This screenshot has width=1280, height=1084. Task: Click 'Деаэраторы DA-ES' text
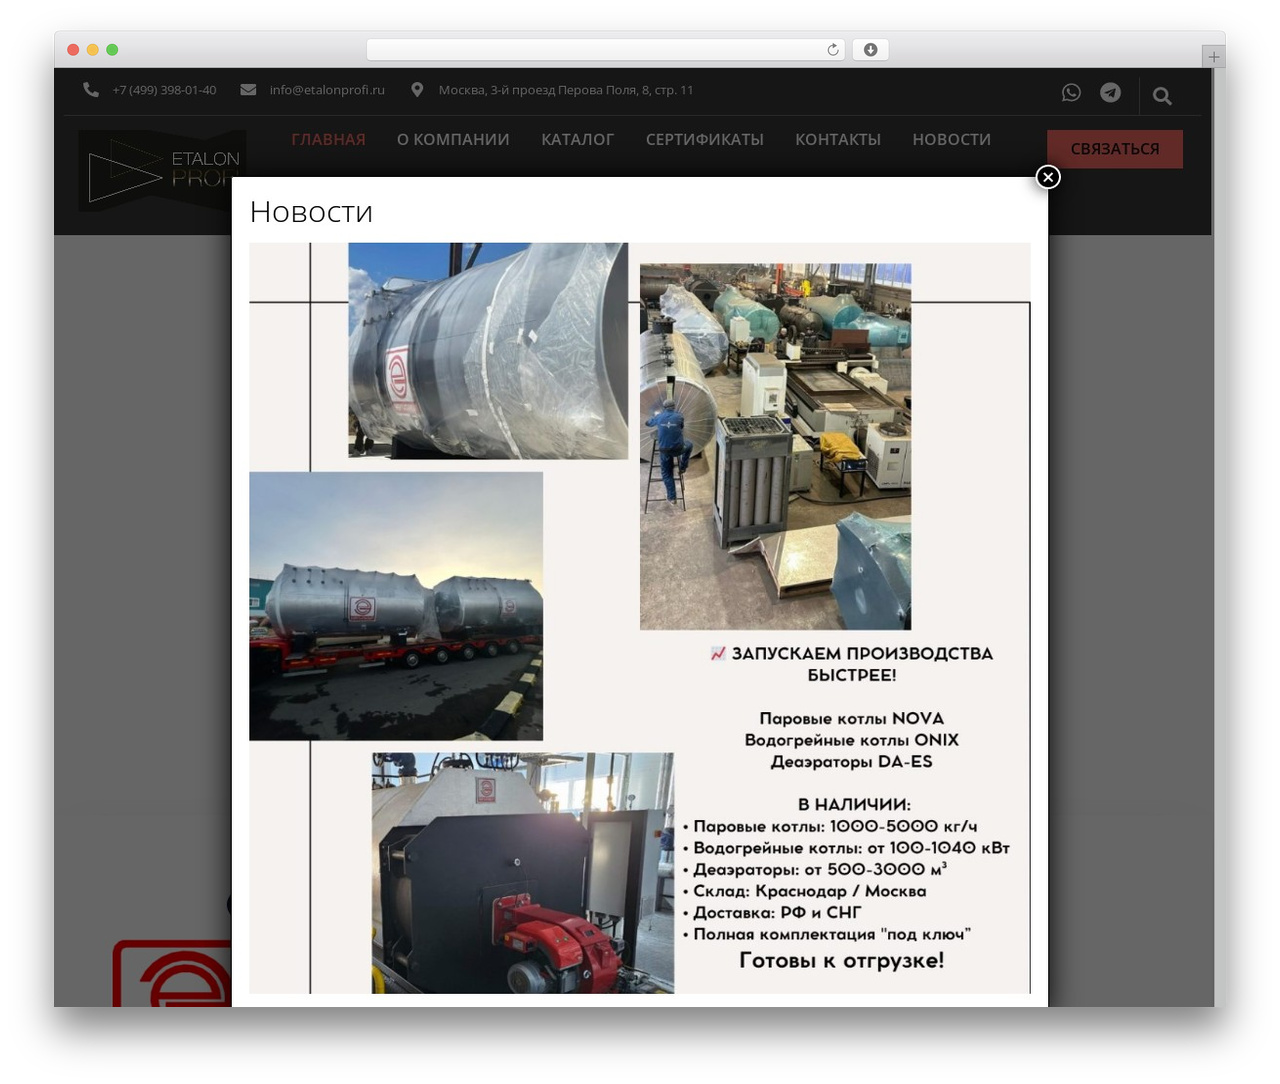tap(852, 762)
